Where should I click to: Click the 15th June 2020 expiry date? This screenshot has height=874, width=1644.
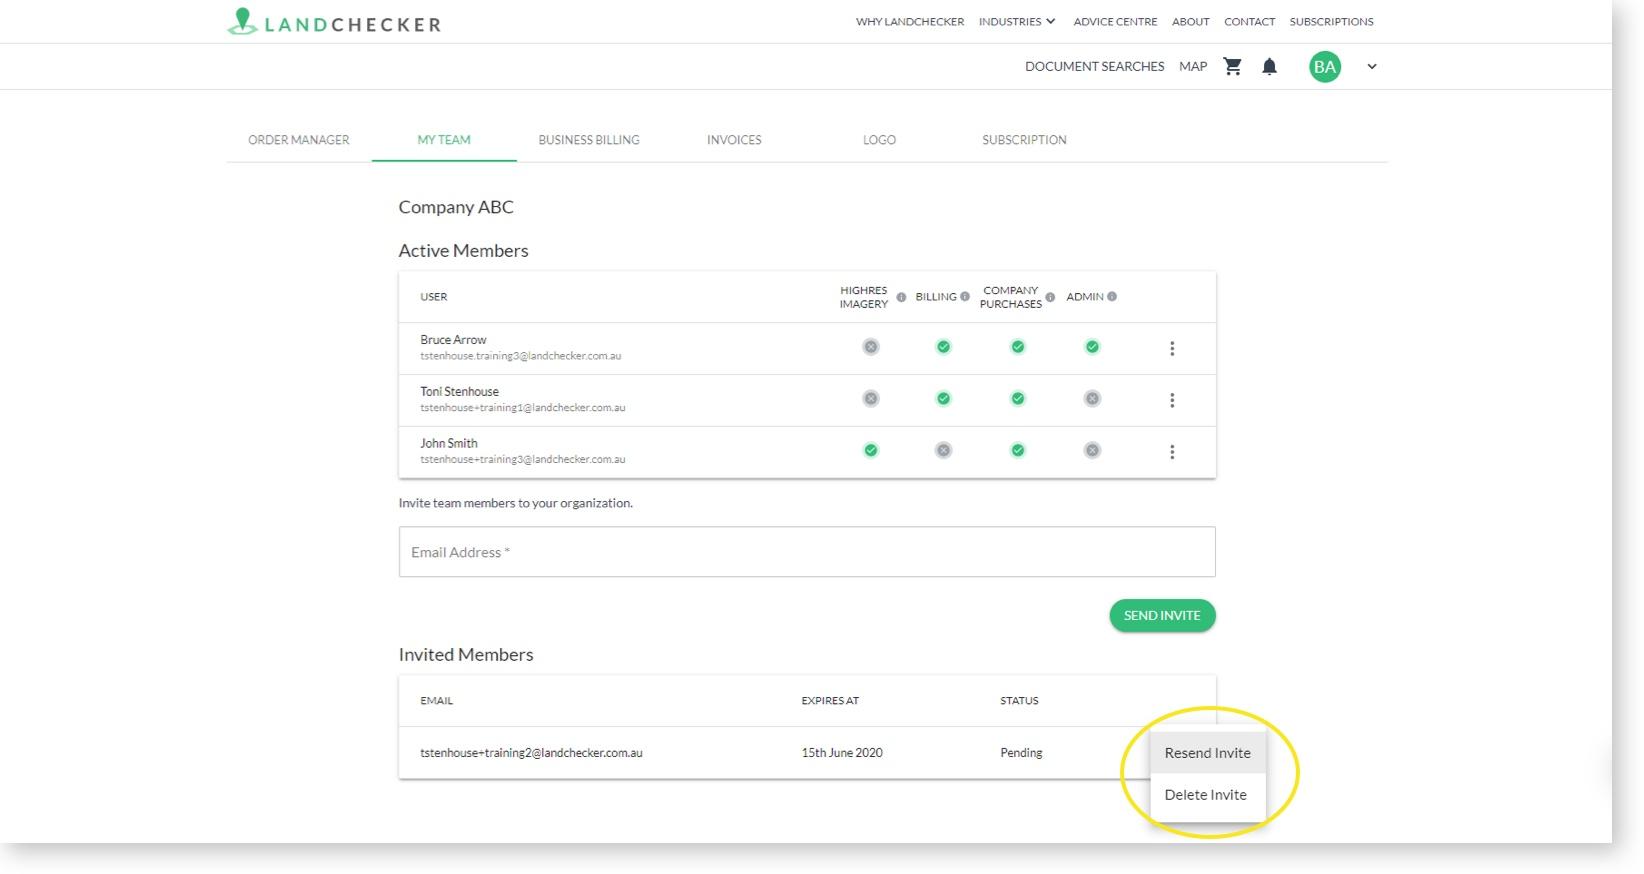pyautogui.click(x=842, y=753)
